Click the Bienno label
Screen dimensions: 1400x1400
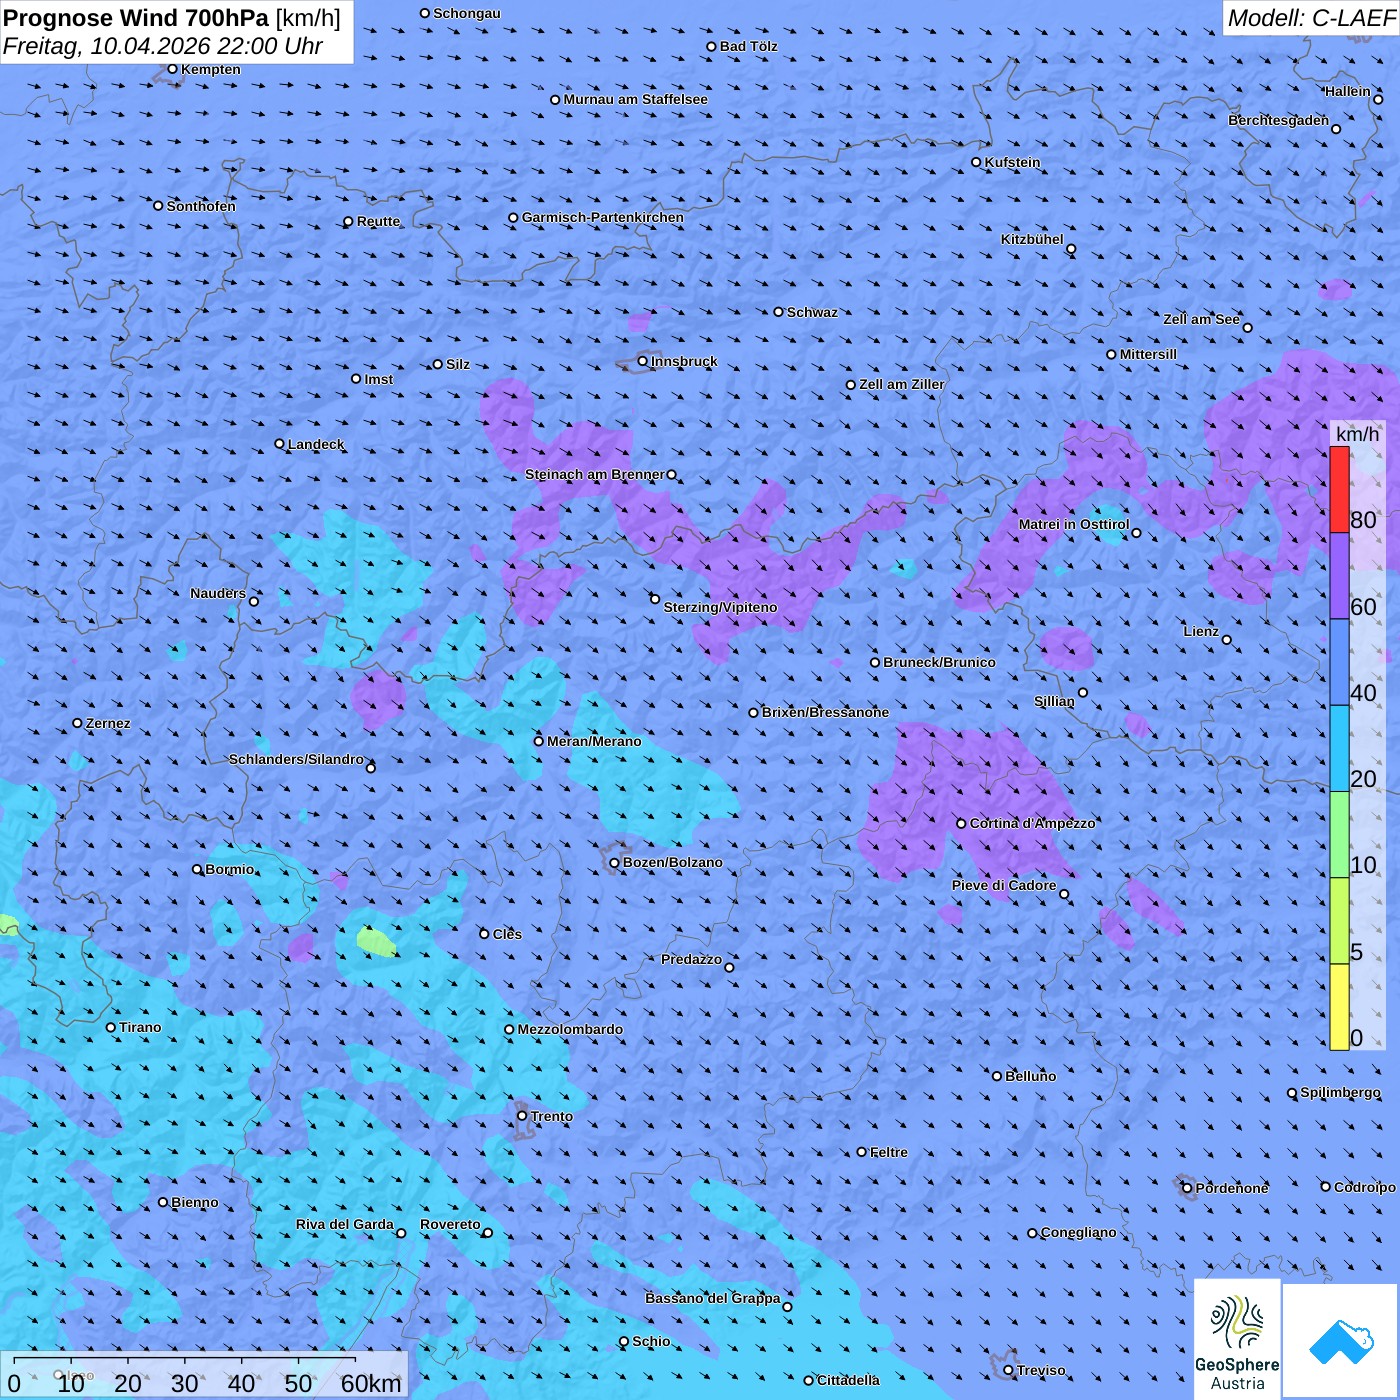tap(195, 1202)
